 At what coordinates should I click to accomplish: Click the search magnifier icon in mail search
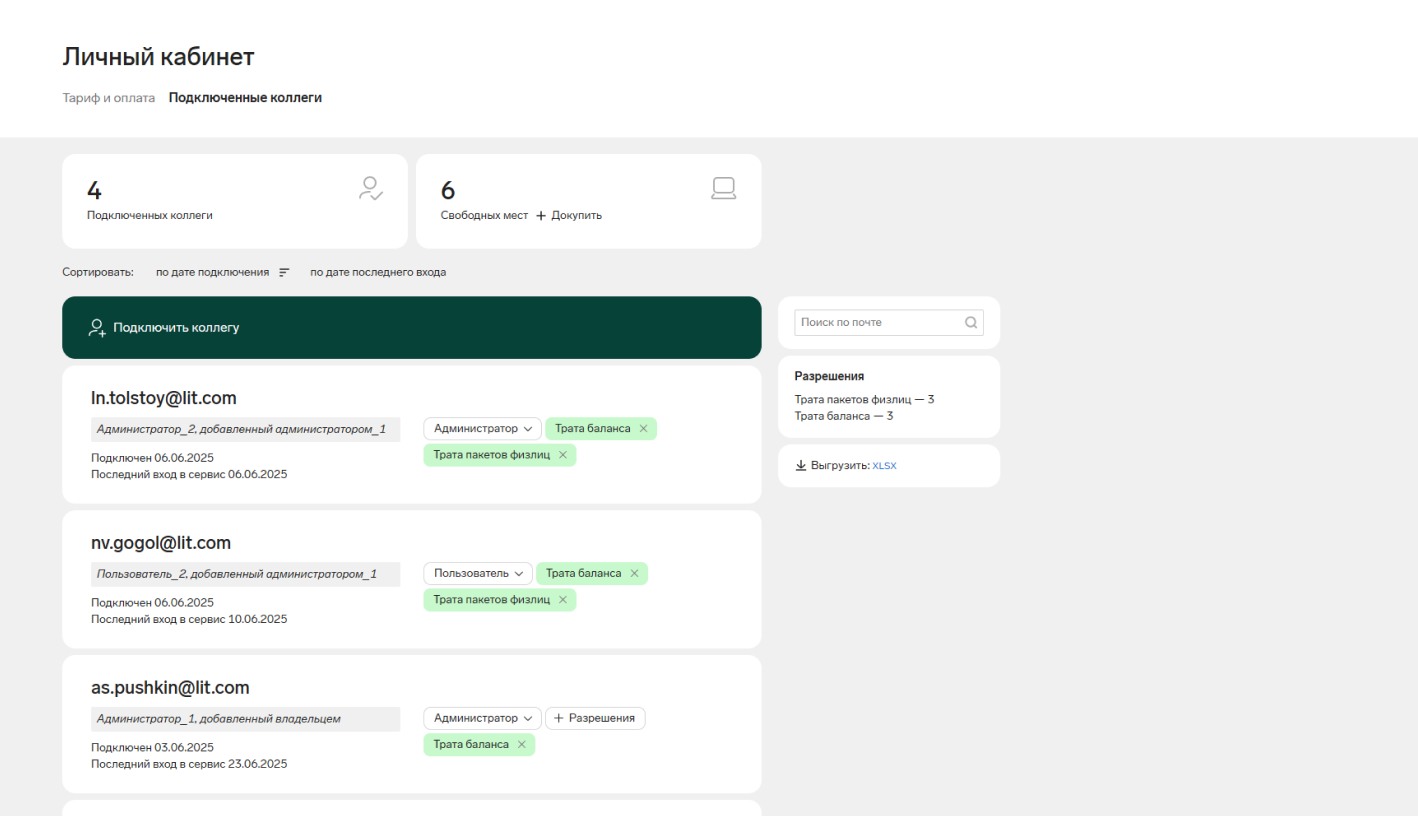[x=970, y=322]
